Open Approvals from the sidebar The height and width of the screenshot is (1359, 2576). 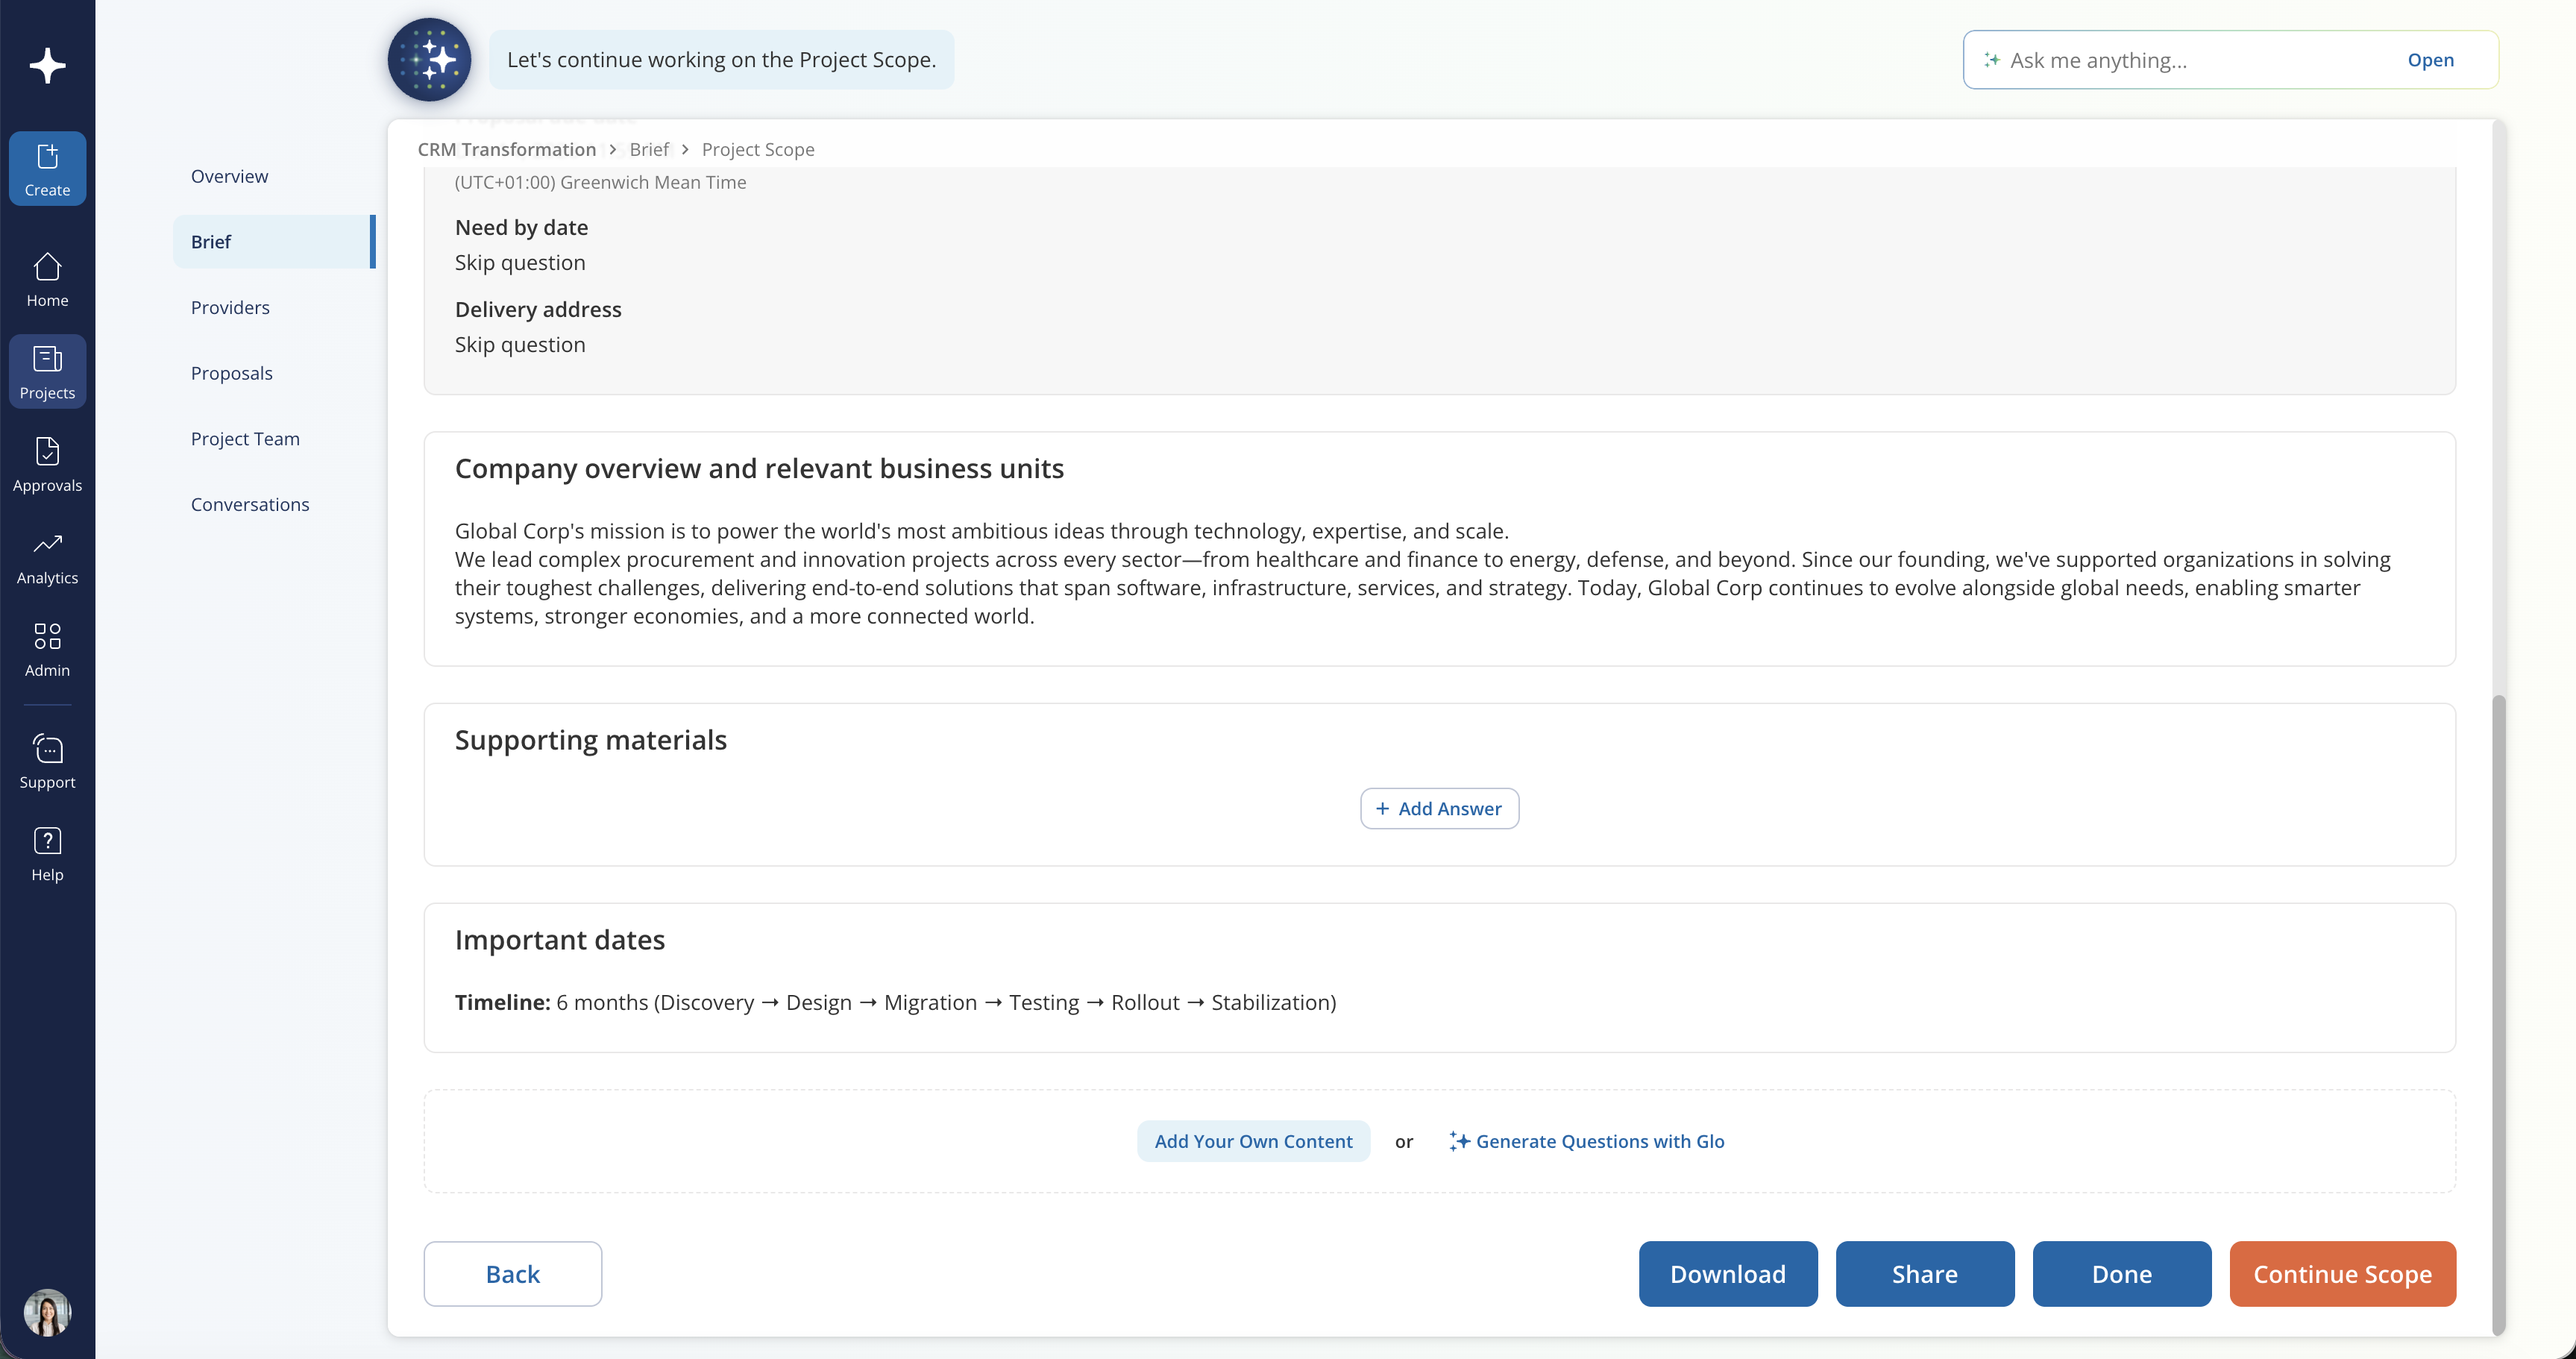pyautogui.click(x=47, y=465)
